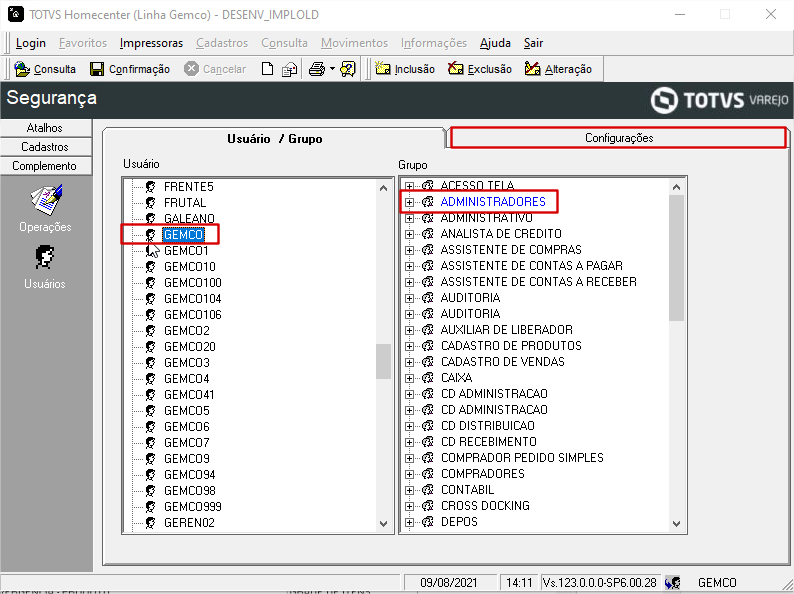The image size is (794, 594).
Task: Click the printer icon in toolbar
Action: [x=317, y=69]
